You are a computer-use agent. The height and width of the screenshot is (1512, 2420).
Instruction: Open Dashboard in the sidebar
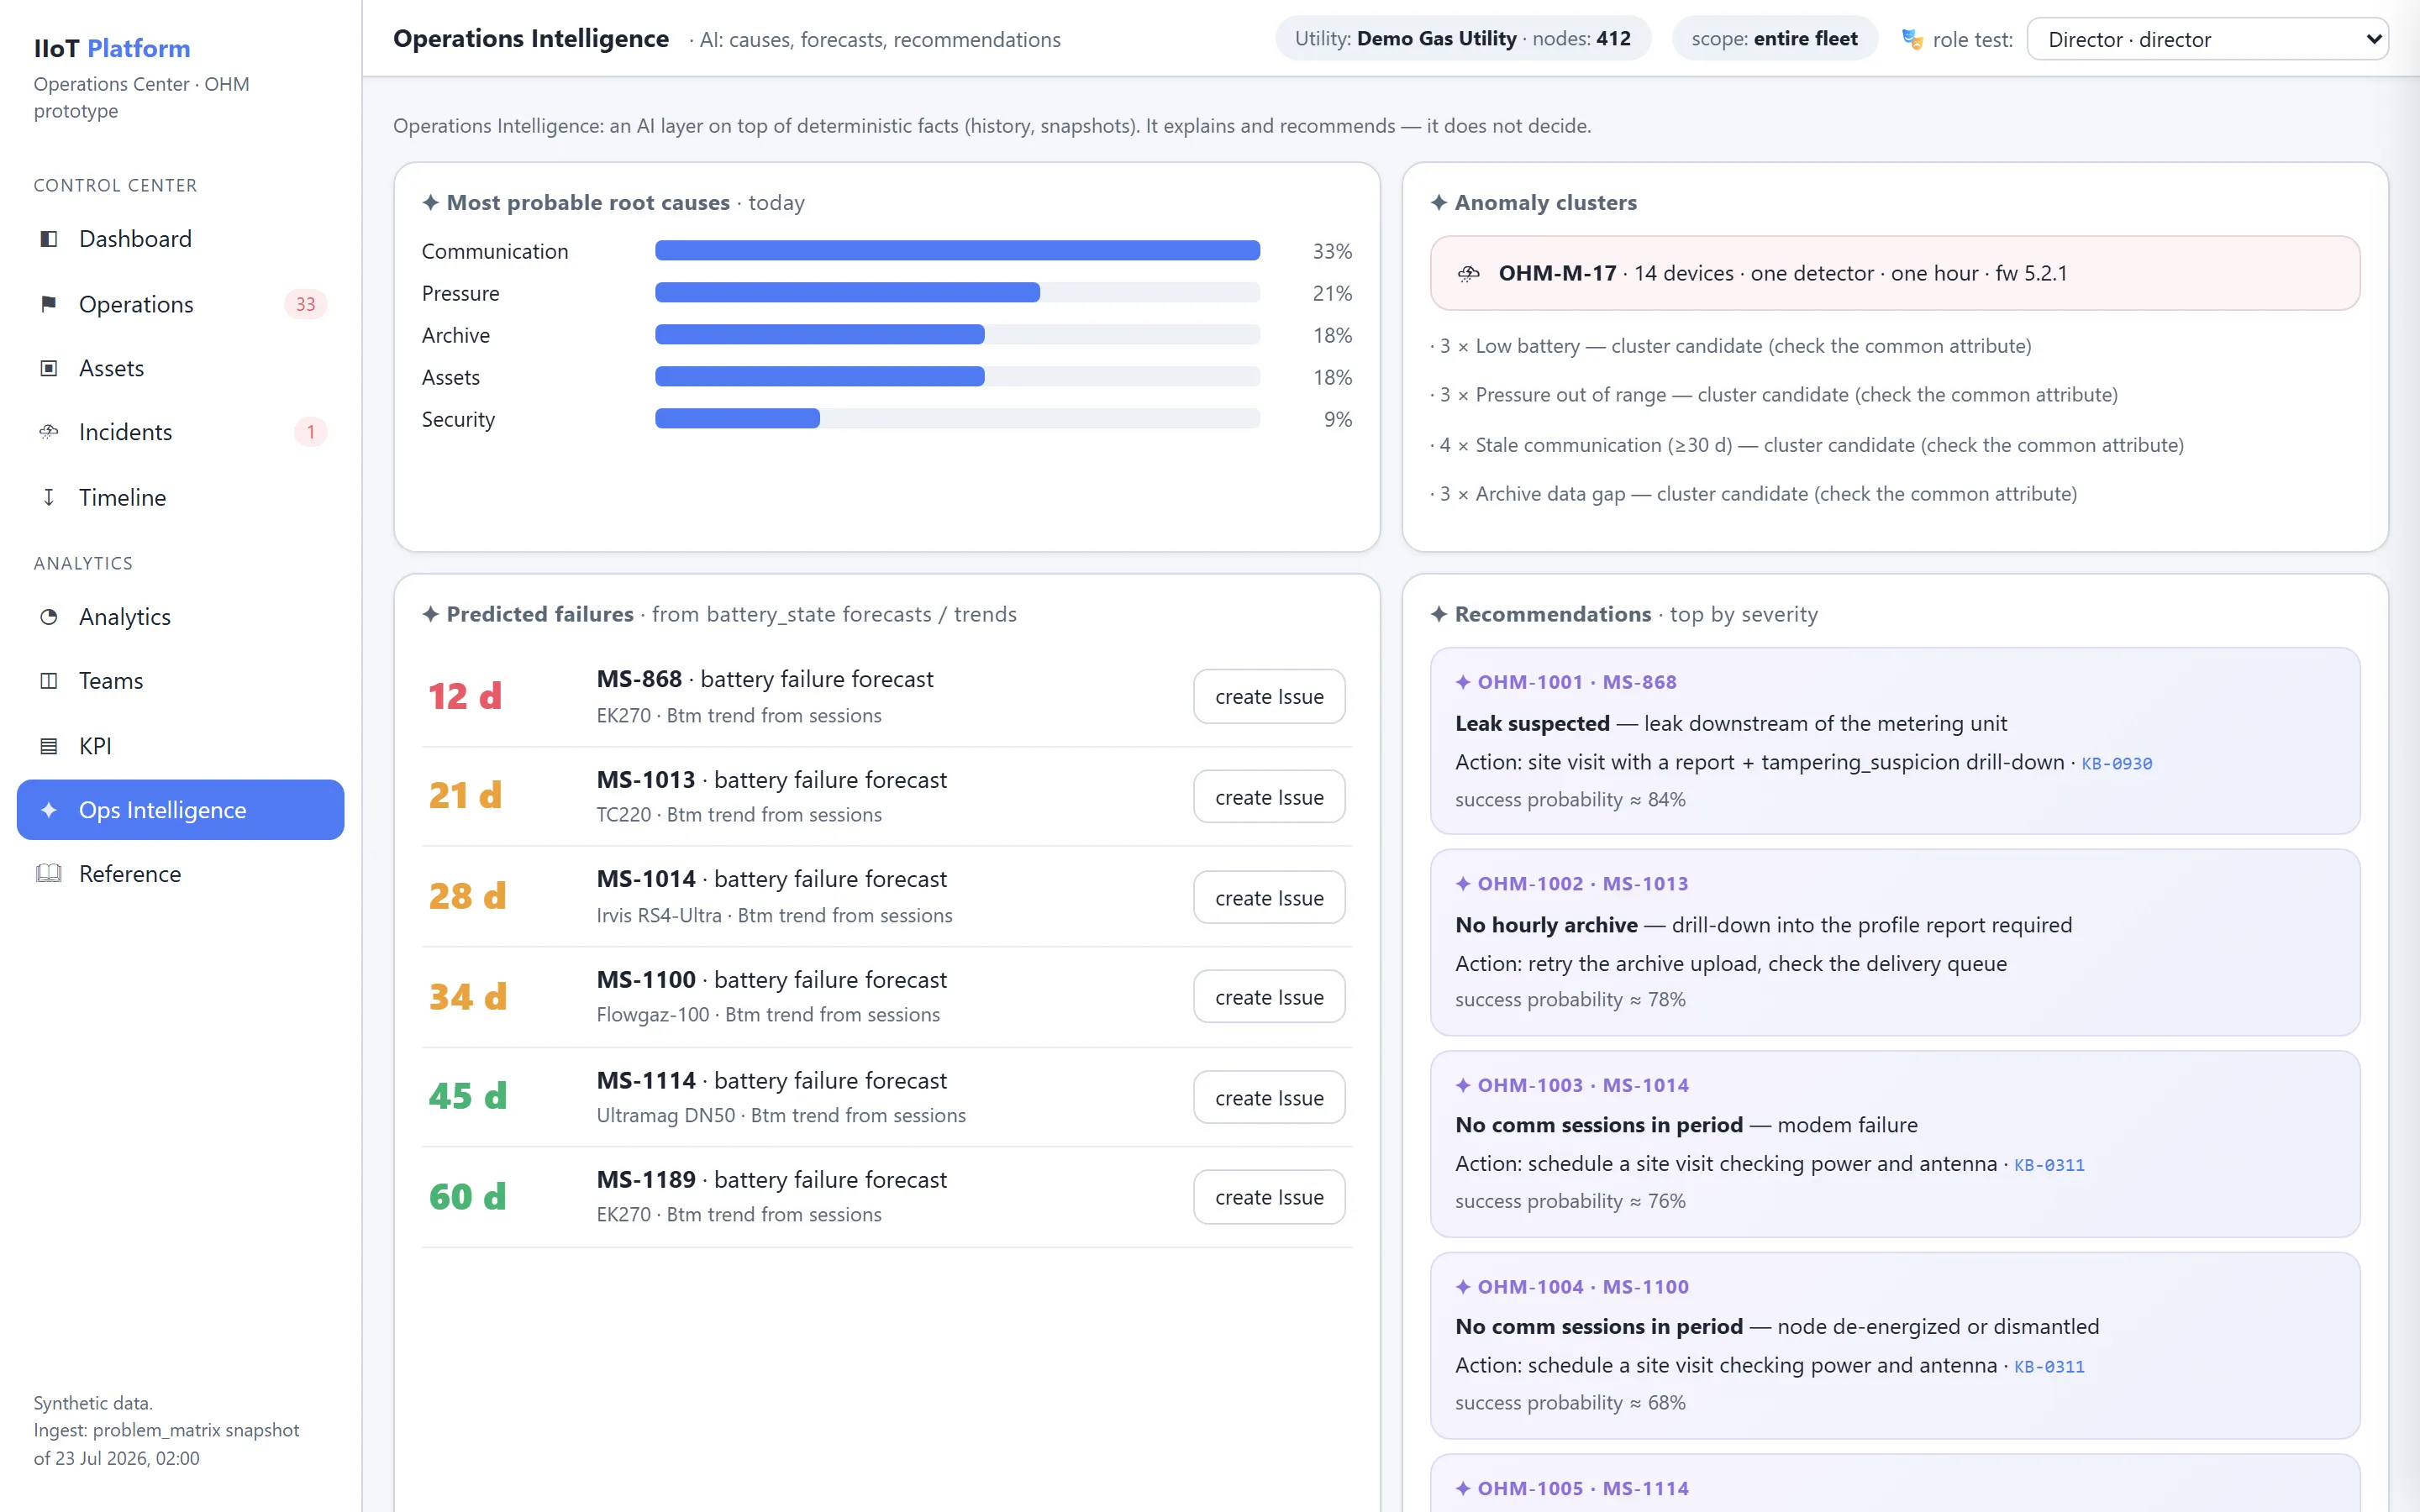pyautogui.click(x=181, y=239)
